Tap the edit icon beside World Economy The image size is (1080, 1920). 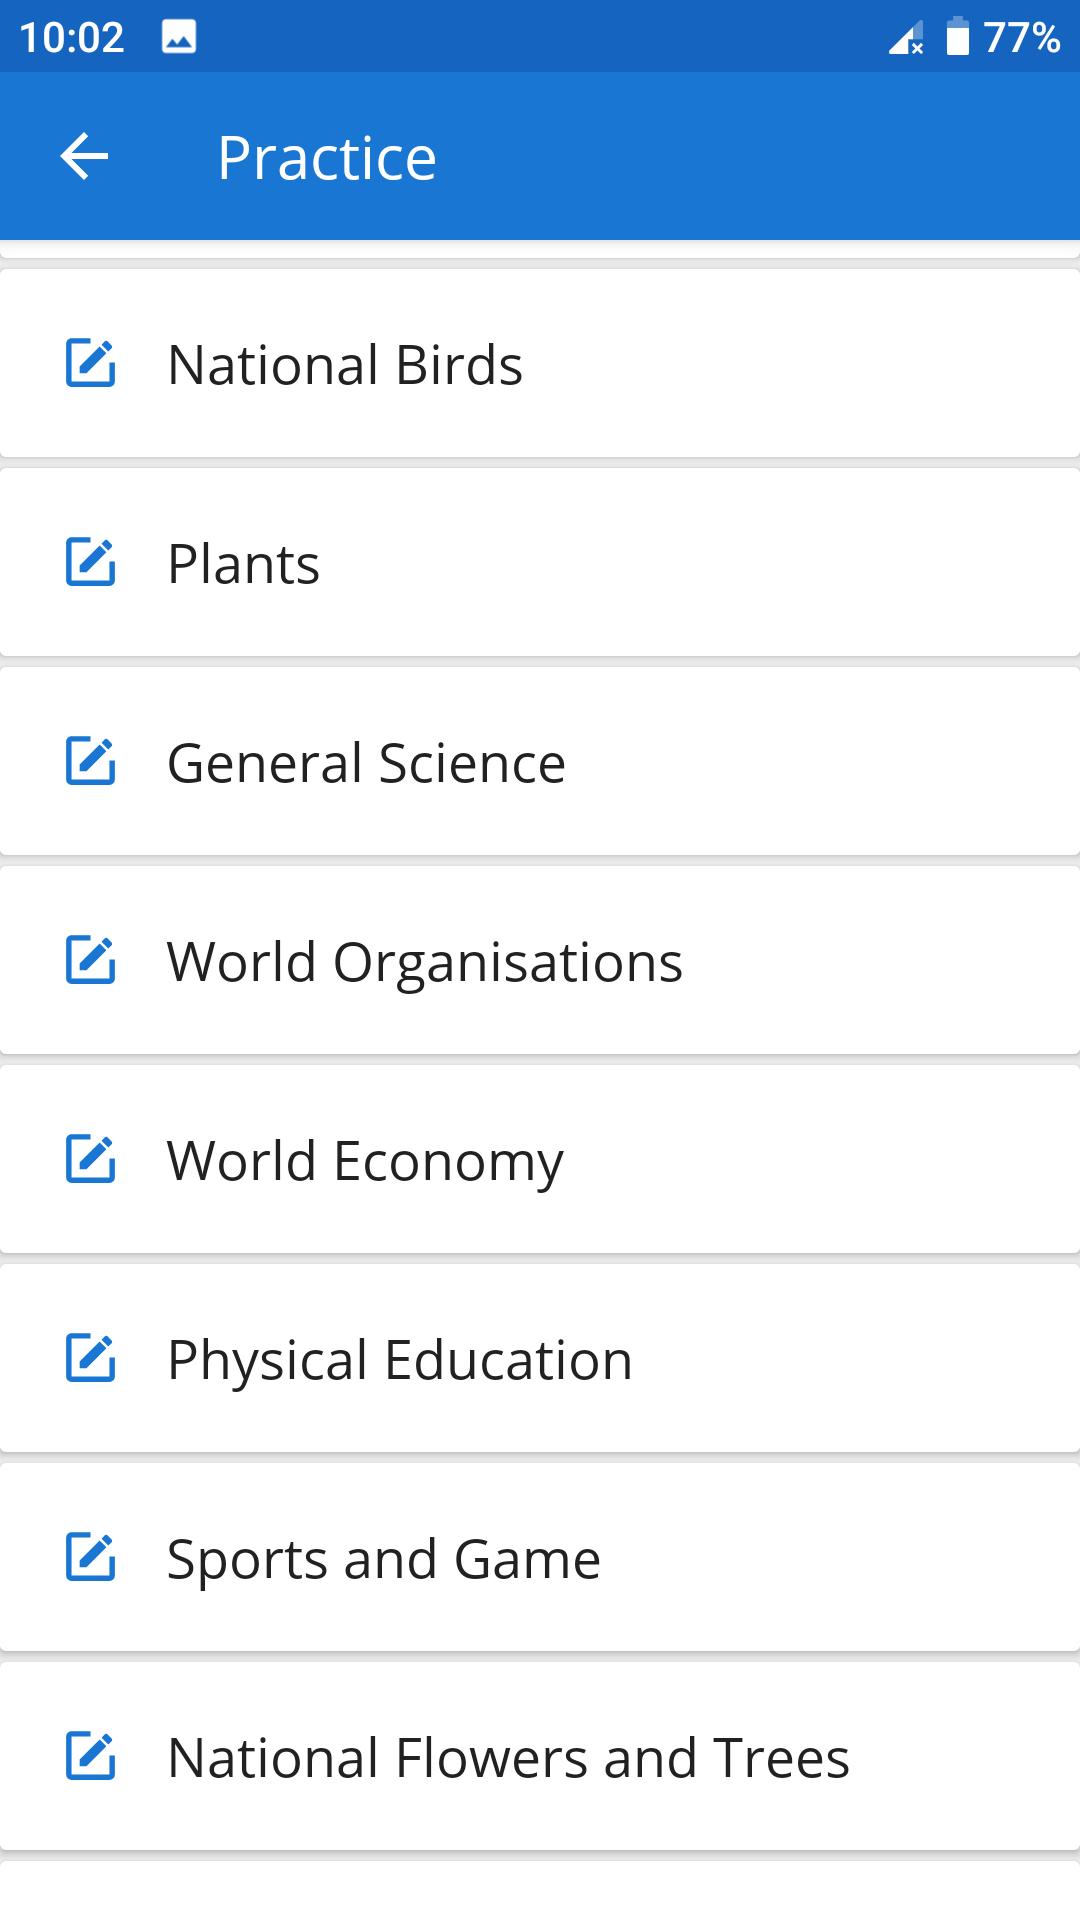click(x=91, y=1159)
